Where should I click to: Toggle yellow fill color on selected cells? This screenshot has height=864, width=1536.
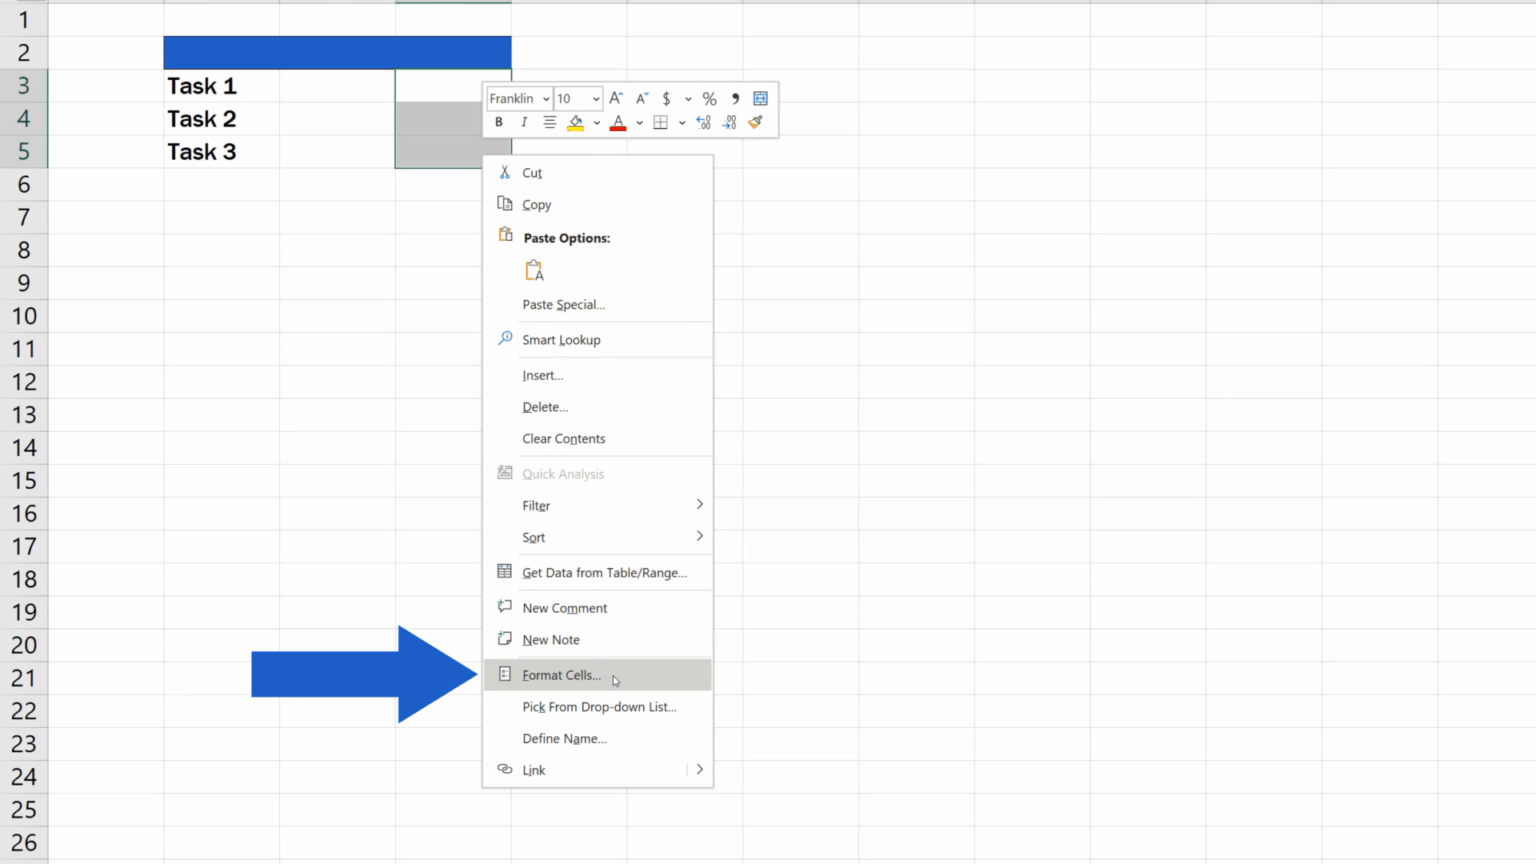click(576, 122)
